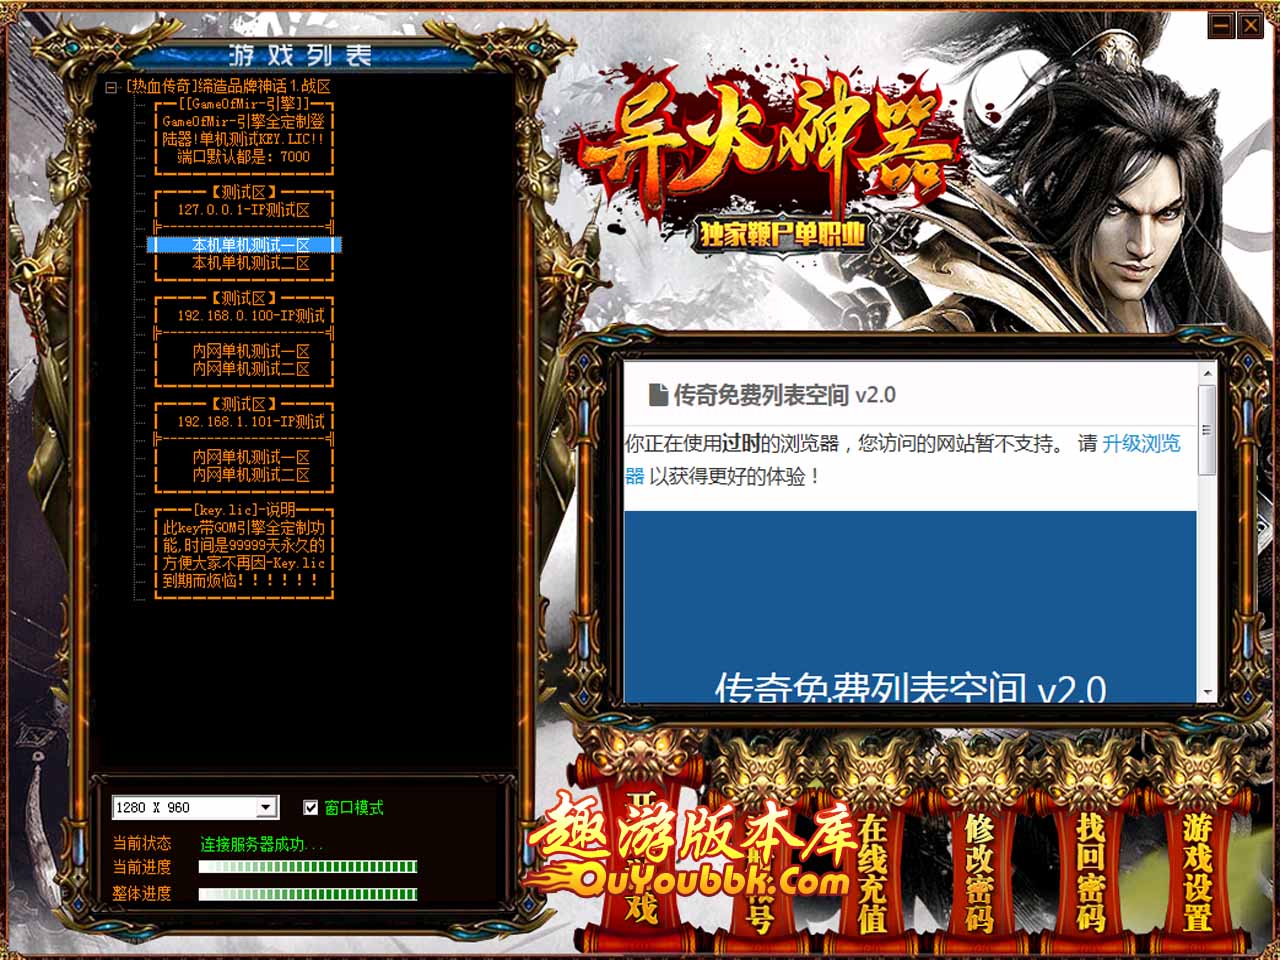Open the 1280 X 960 resolution dropdown
1280x960 pixels.
coord(266,807)
